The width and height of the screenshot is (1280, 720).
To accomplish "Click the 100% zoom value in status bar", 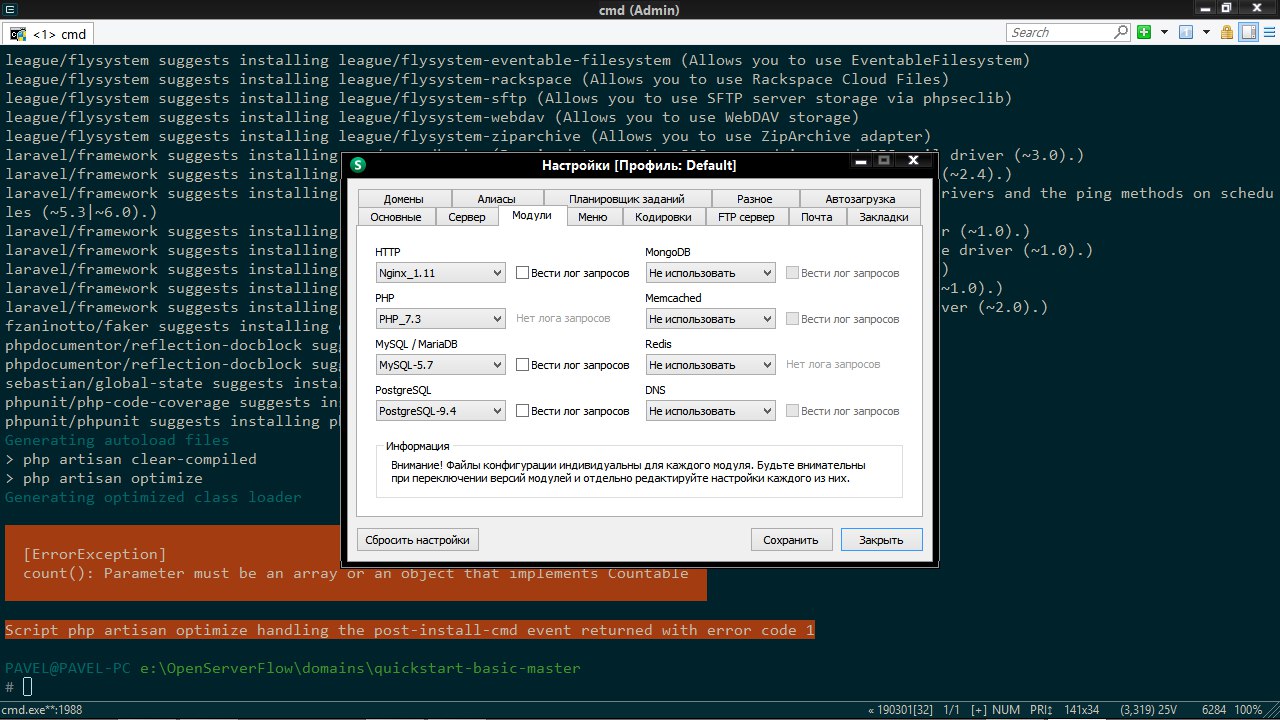I will point(1248,710).
